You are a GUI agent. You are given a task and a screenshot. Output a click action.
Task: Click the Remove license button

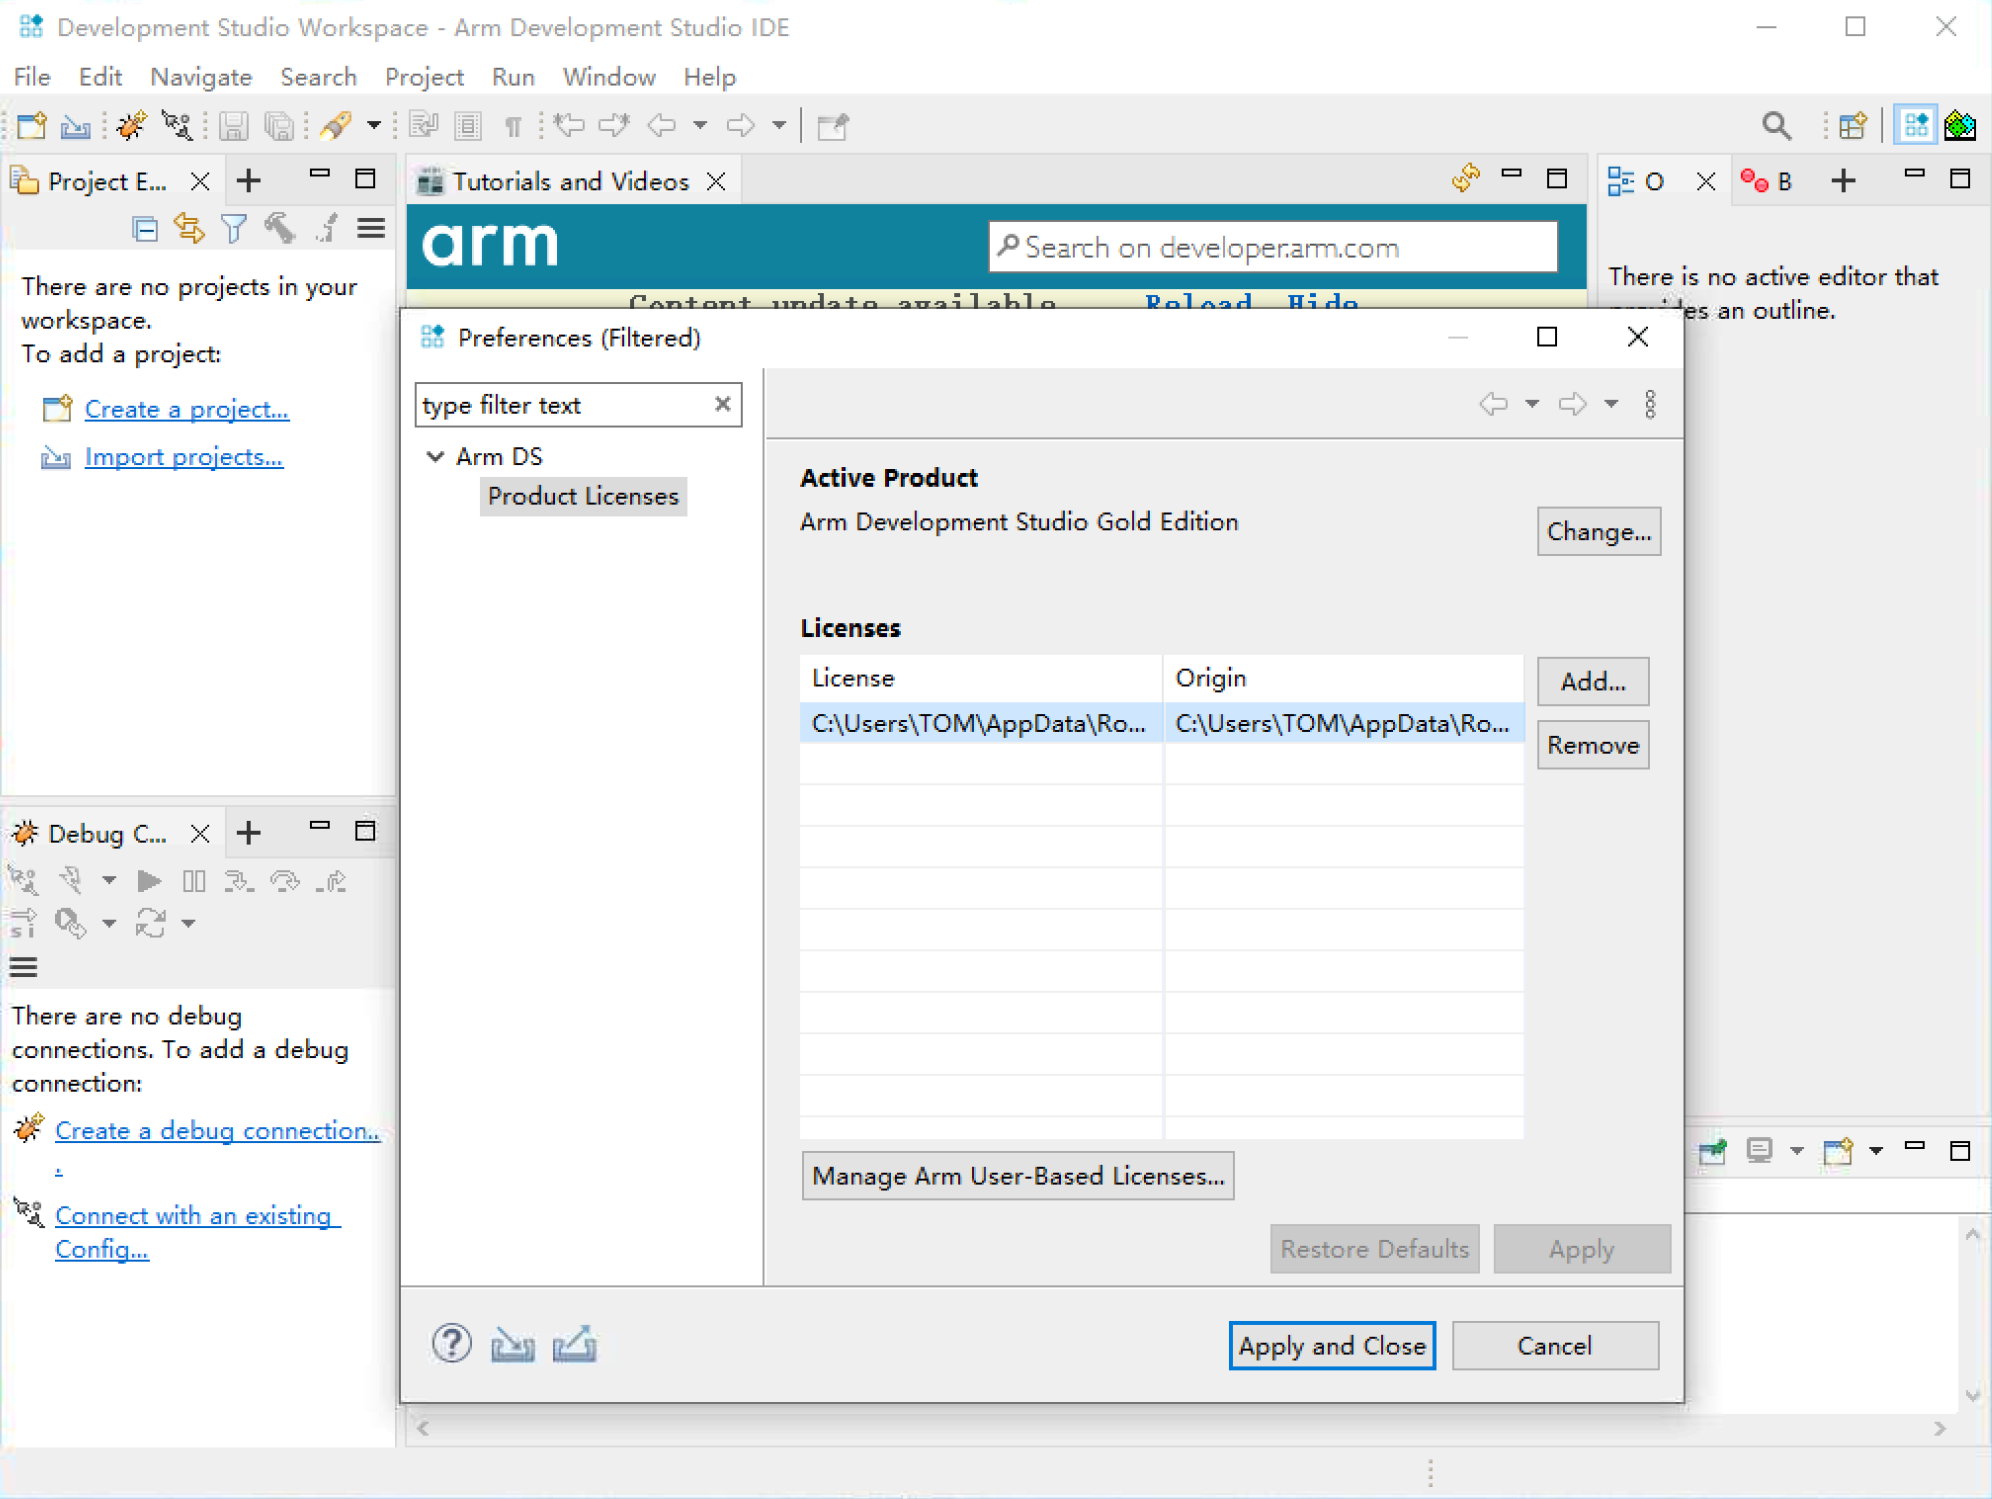click(1593, 745)
